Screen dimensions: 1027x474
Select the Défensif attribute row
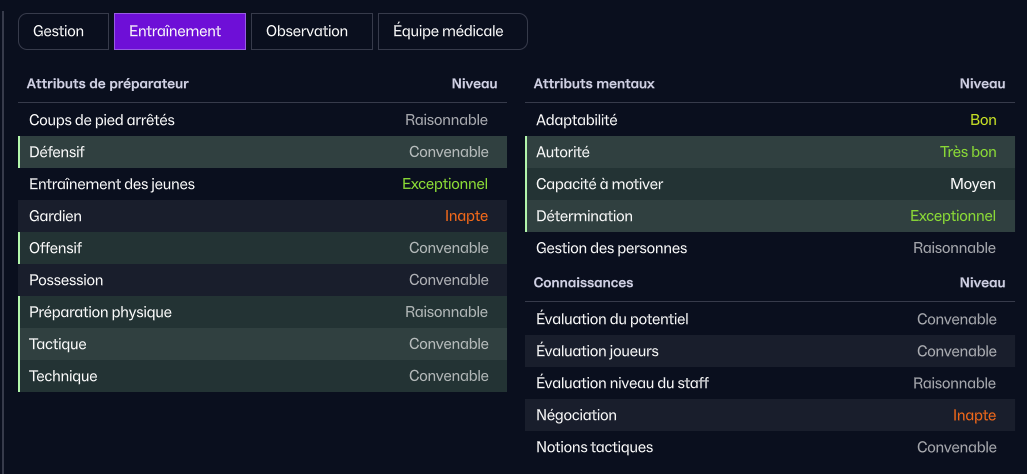[262, 152]
